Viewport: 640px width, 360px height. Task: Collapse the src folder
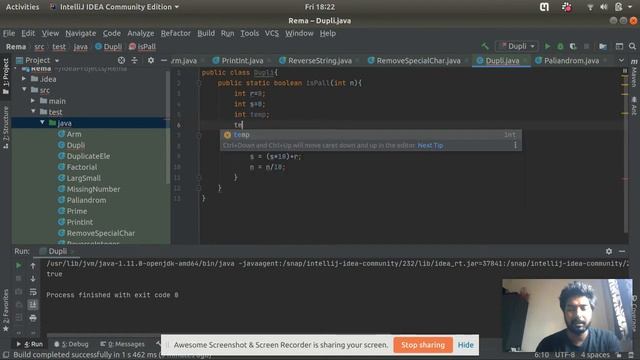pos(24,90)
